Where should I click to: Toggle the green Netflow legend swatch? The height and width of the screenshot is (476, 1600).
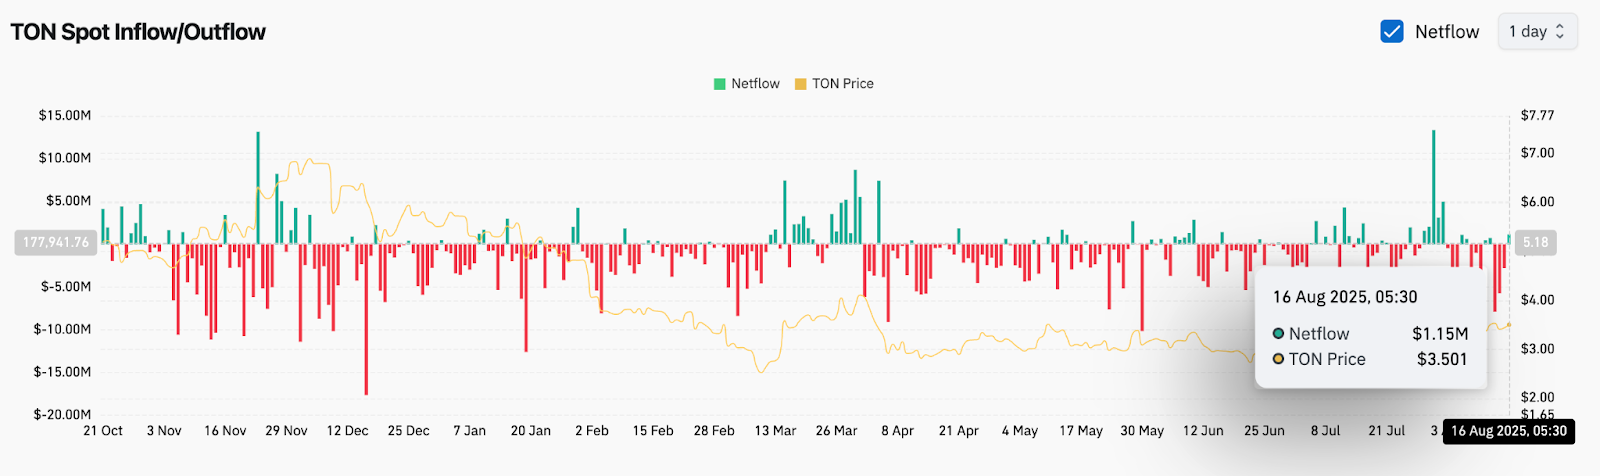719,84
